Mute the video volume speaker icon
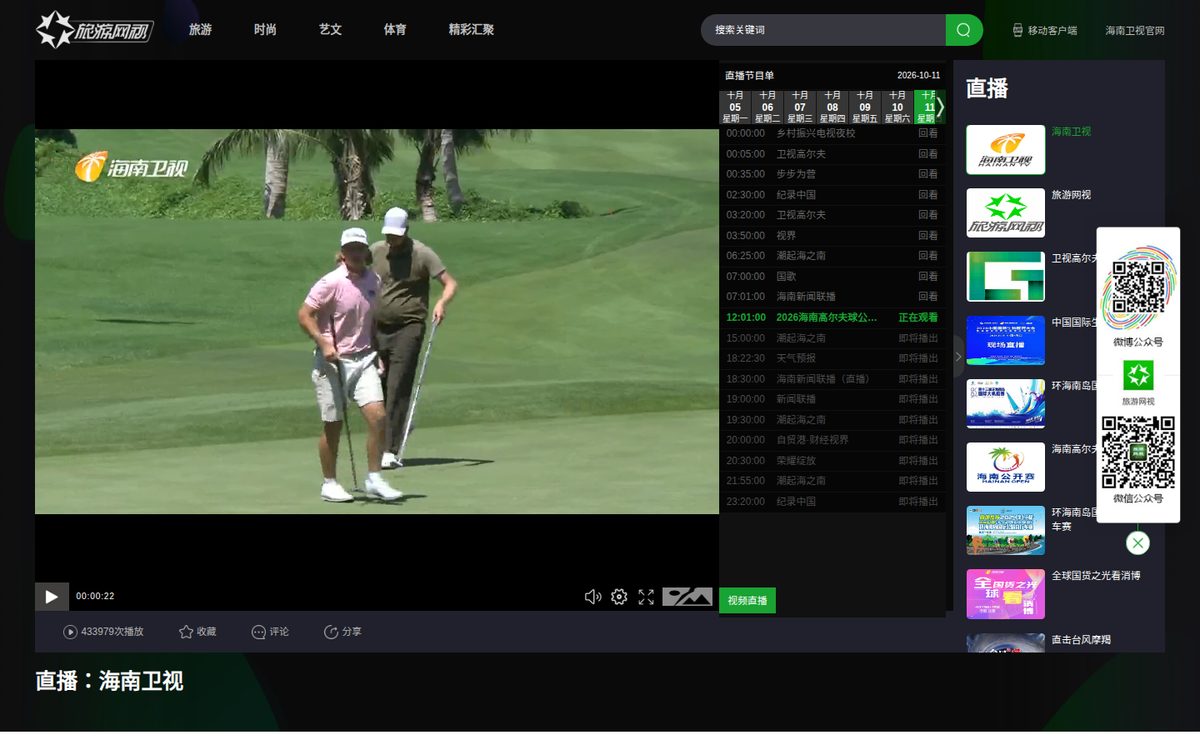1200x750 pixels. tap(593, 597)
